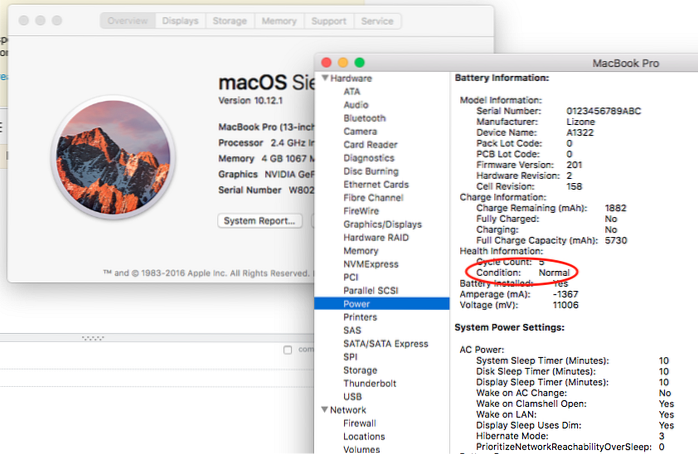Select Bluetooth in the Hardware list
The height and width of the screenshot is (454, 698).
click(x=363, y=118)
